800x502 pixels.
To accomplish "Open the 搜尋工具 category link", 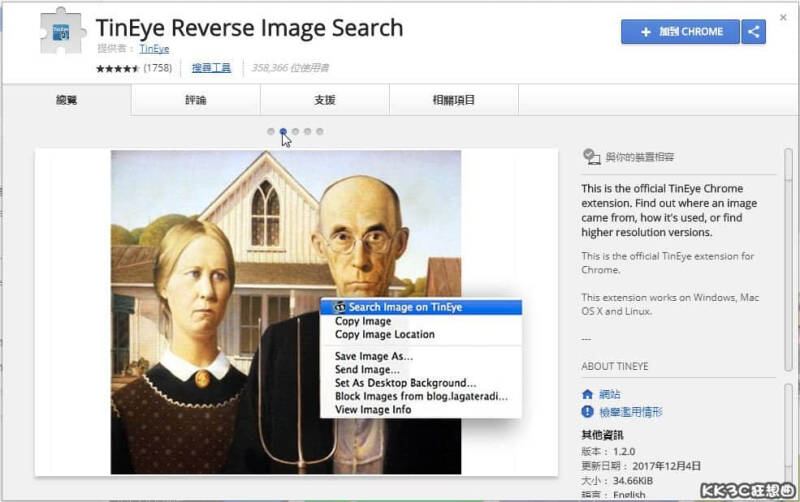I will point(211,68).
